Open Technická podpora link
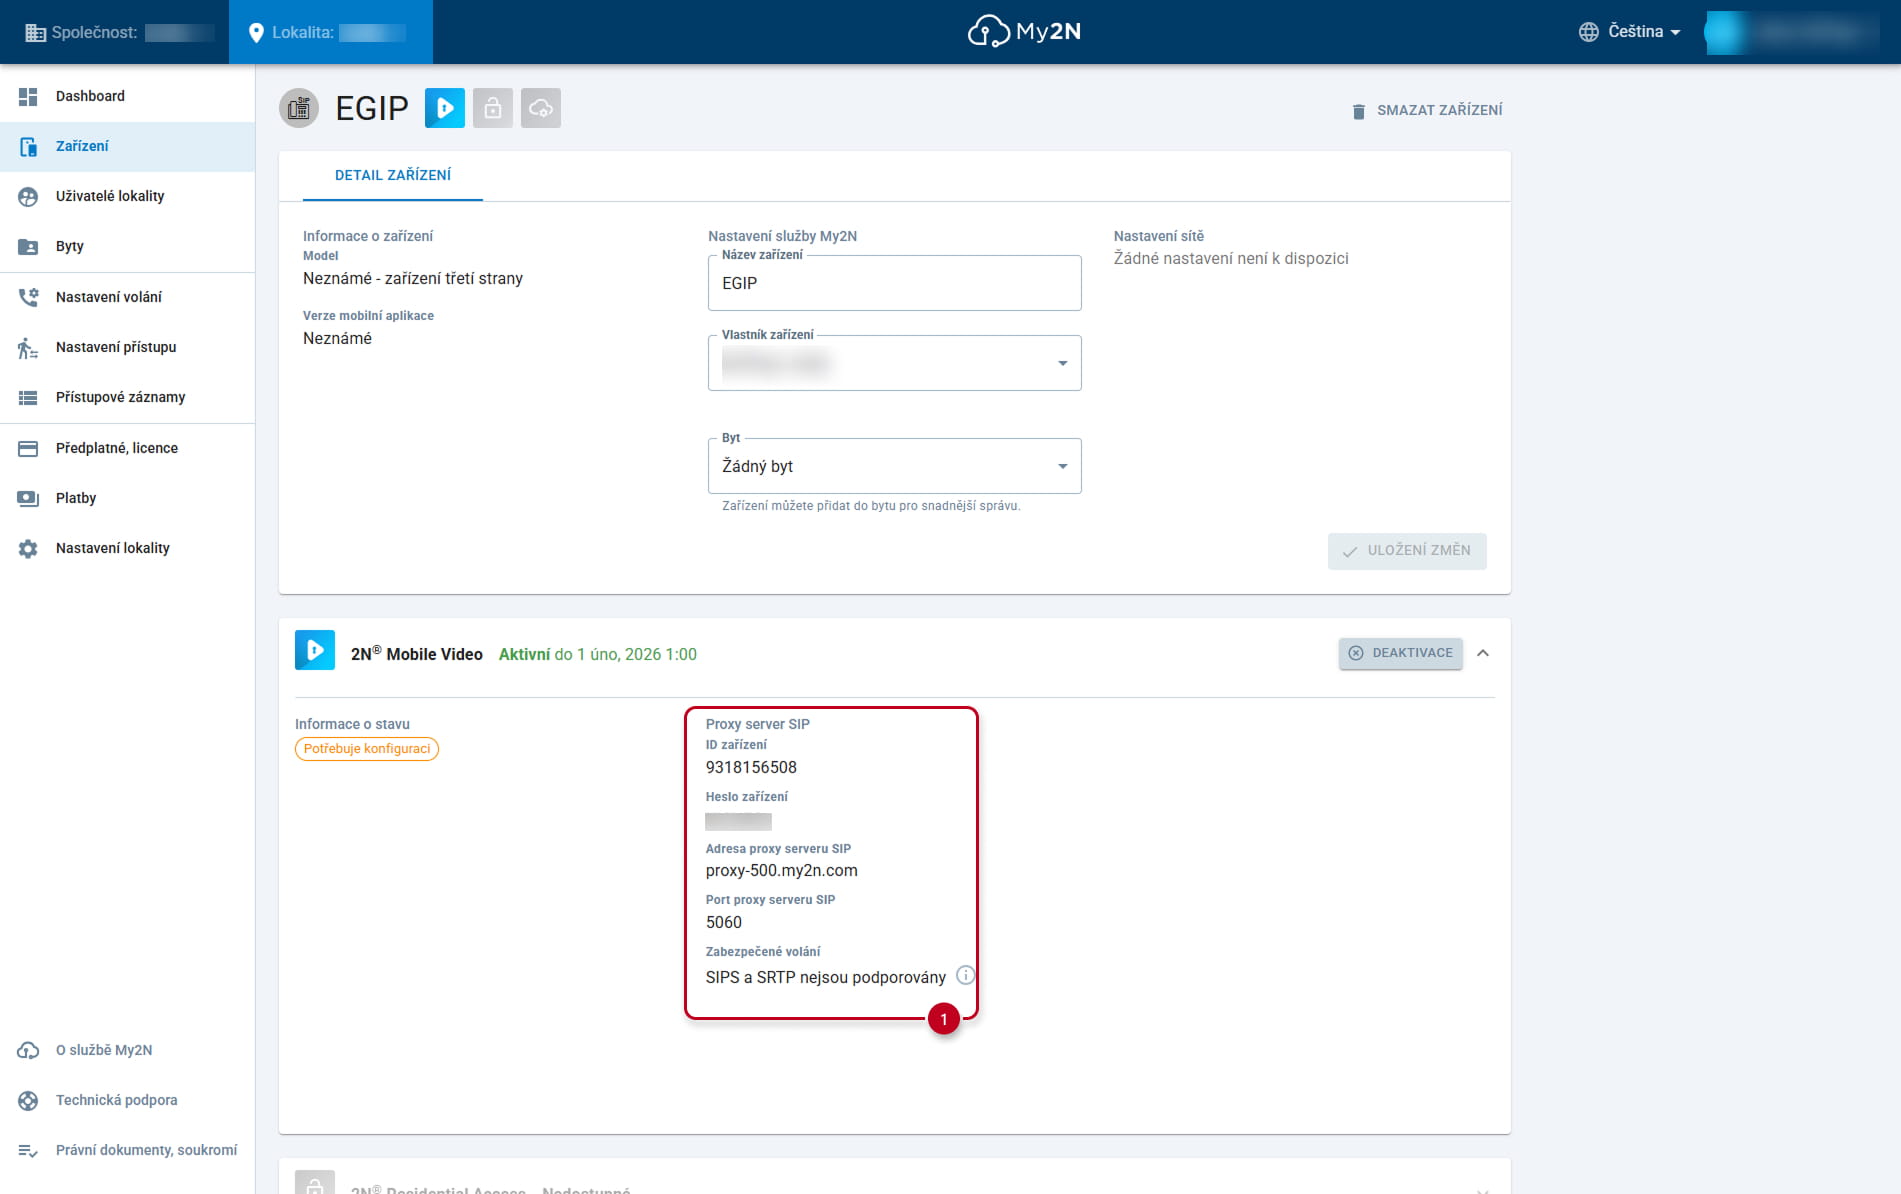This screenshot has width=1901, height=1194. (127, 1100)
